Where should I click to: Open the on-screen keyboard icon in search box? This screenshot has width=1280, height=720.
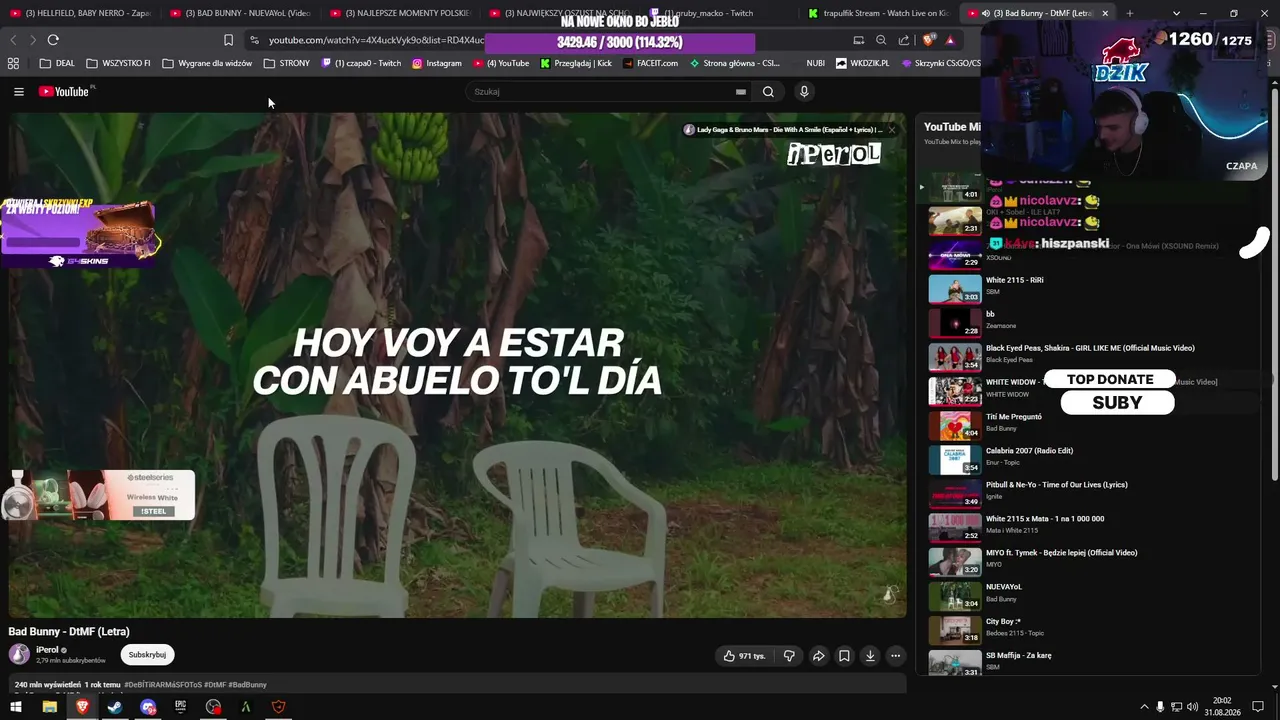tap(741, 92)
